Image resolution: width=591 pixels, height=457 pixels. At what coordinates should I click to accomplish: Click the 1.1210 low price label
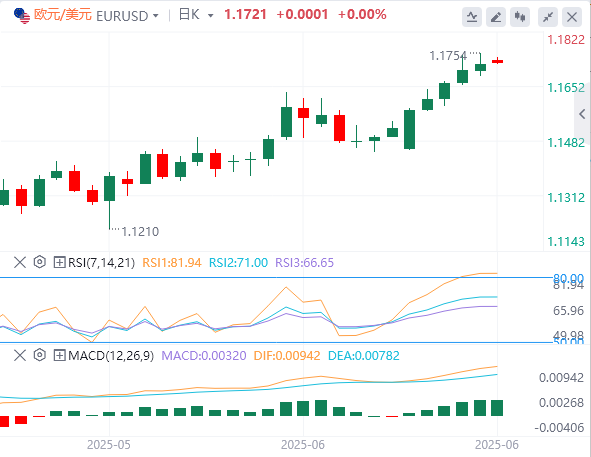140,232
